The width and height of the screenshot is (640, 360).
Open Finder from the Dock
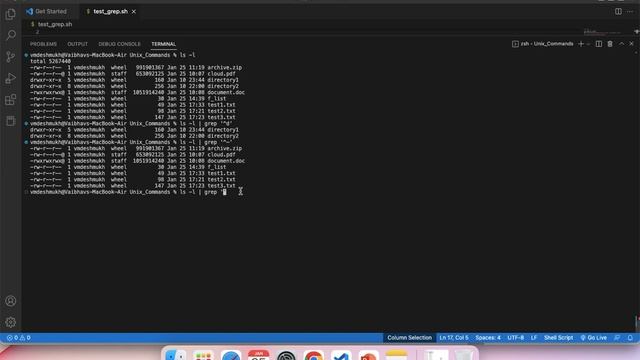click(x=176, y=355)
